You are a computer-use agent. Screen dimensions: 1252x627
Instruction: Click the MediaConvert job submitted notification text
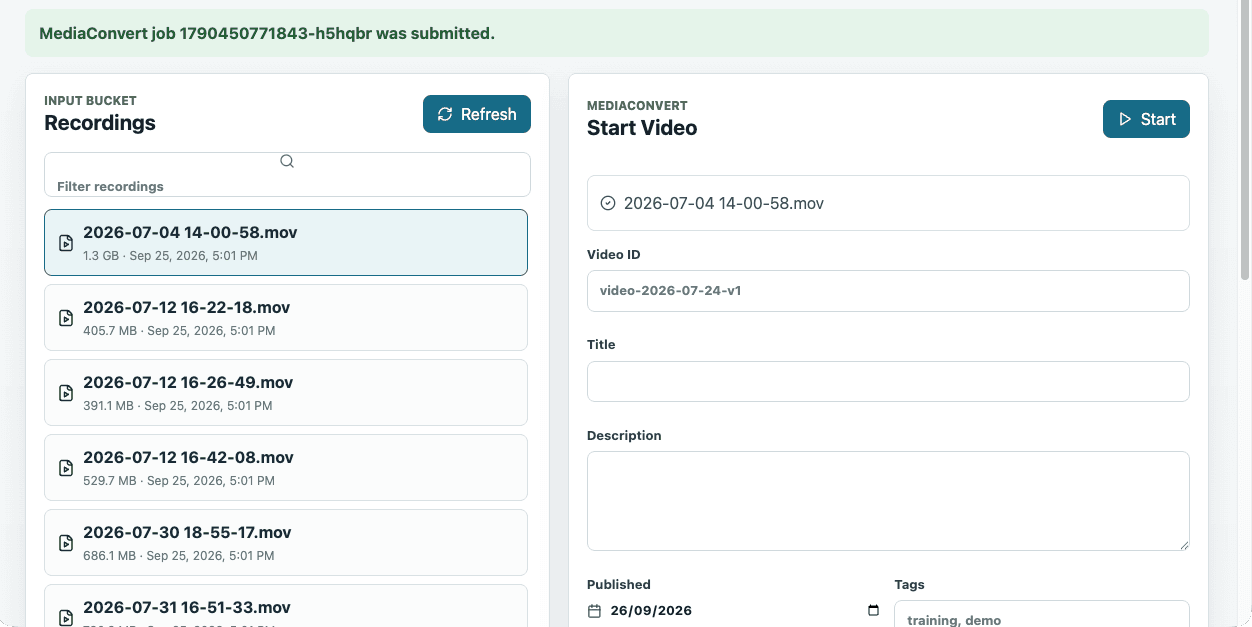pyautogui.click(x=267, y=34)
